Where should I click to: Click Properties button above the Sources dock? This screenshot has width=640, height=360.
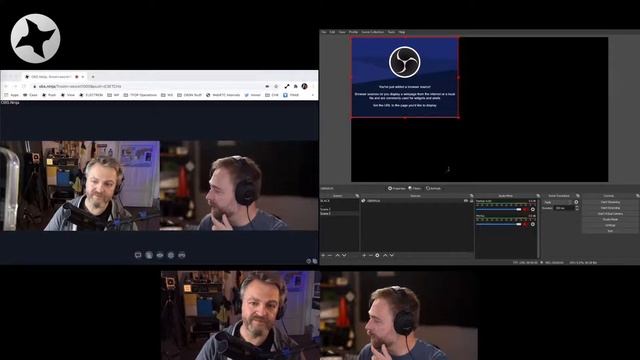pos(397,189)
